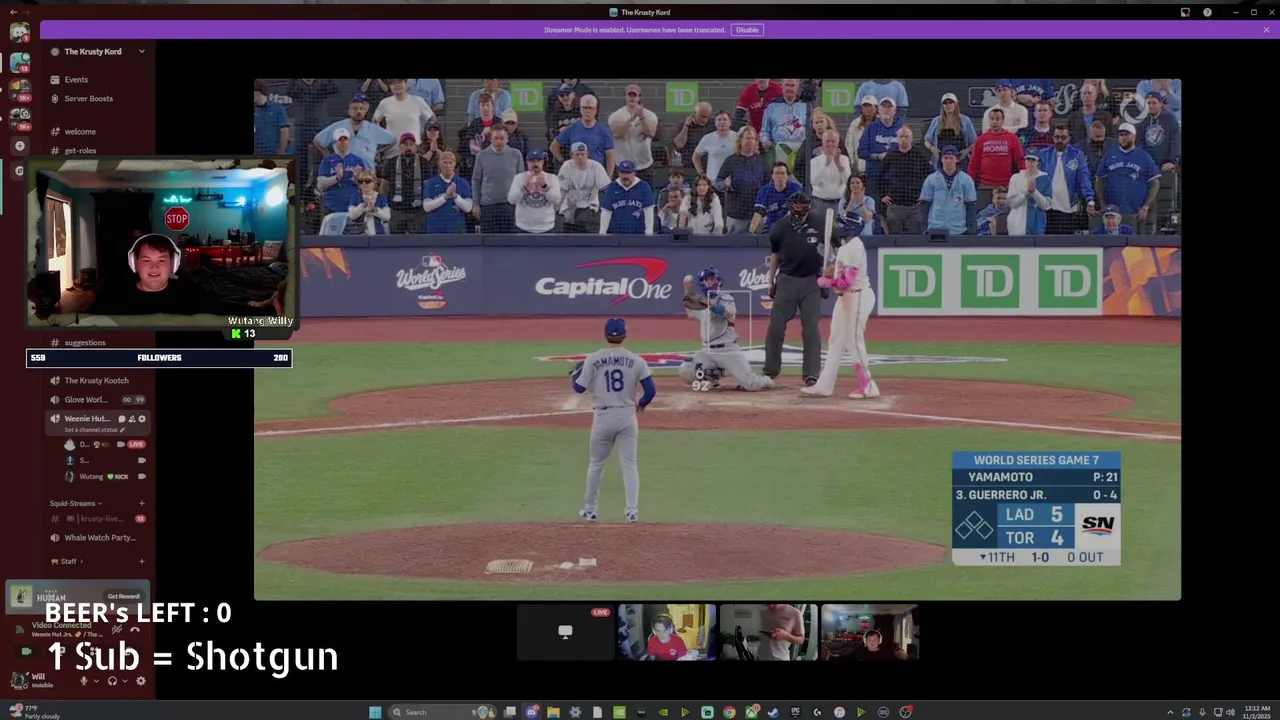Join The Krusty Kootch voice channel
1280x720 pixels.
click(96, 380)
